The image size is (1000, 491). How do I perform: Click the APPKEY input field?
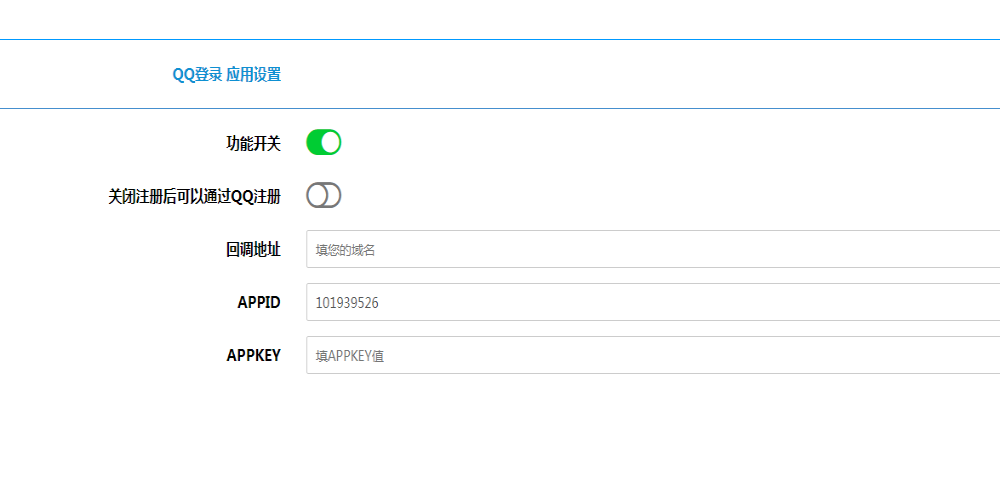(x=653, y=355)
